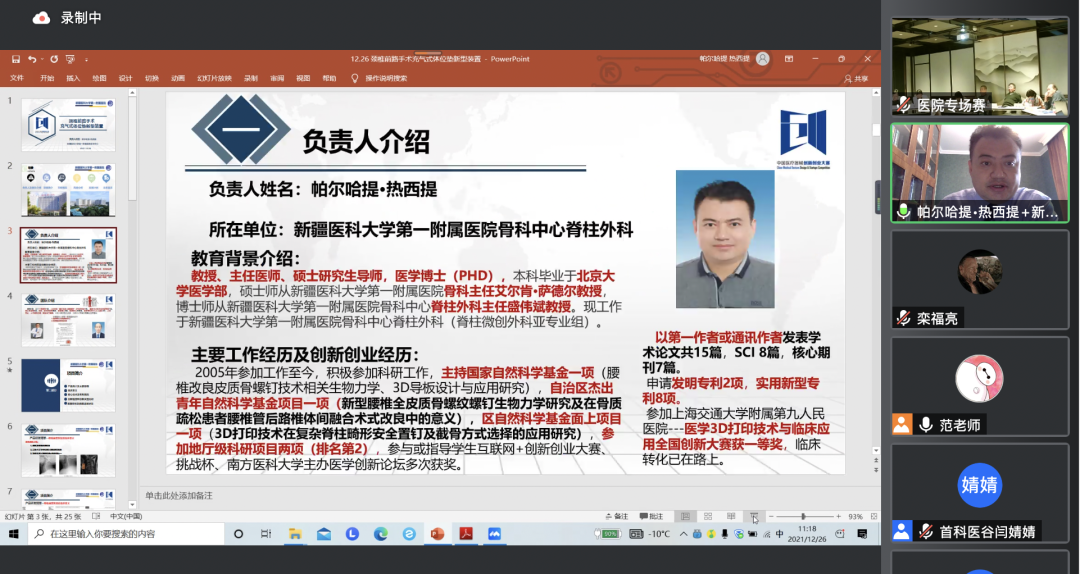
Task: Click the 栾福亮 participant tile
Action: click(x=980, y=278)
